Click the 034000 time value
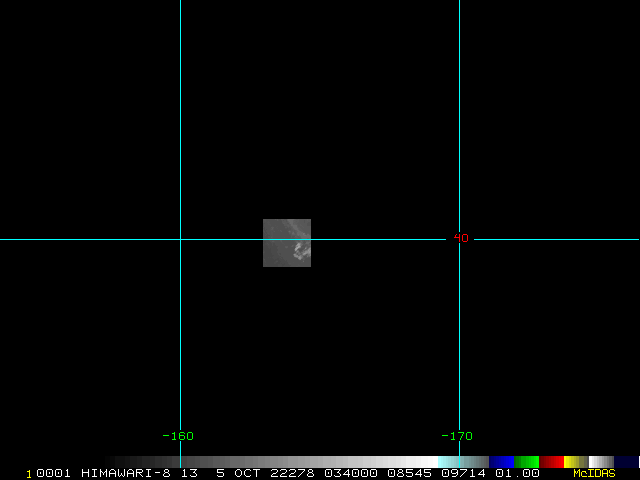640x480 pixels. coord(351,473)
